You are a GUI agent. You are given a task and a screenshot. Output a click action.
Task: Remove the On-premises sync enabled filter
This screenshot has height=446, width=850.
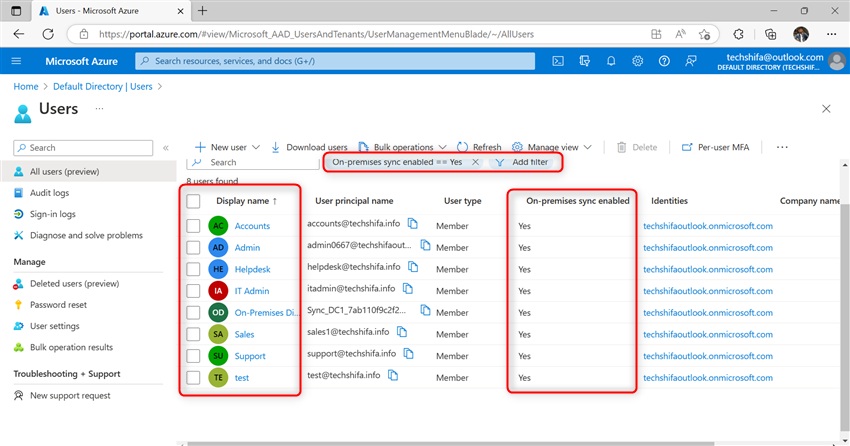point(475,162)
